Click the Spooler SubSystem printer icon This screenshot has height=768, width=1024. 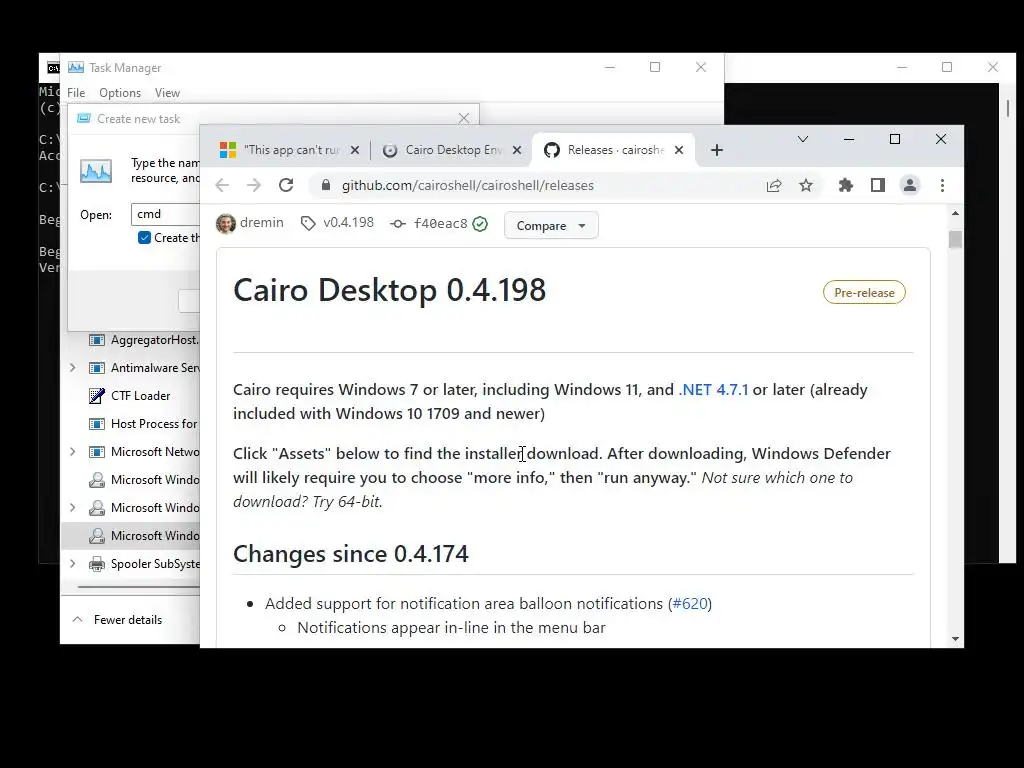tap(97, 564)
